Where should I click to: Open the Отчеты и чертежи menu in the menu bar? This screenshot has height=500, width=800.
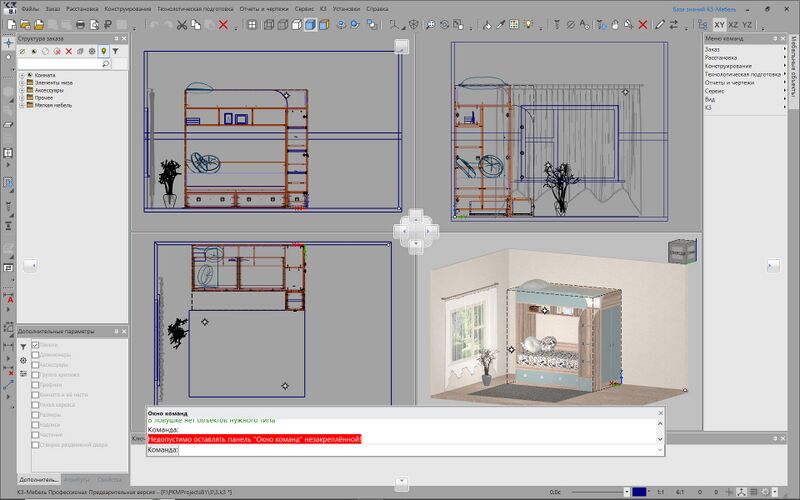(264, 9)
